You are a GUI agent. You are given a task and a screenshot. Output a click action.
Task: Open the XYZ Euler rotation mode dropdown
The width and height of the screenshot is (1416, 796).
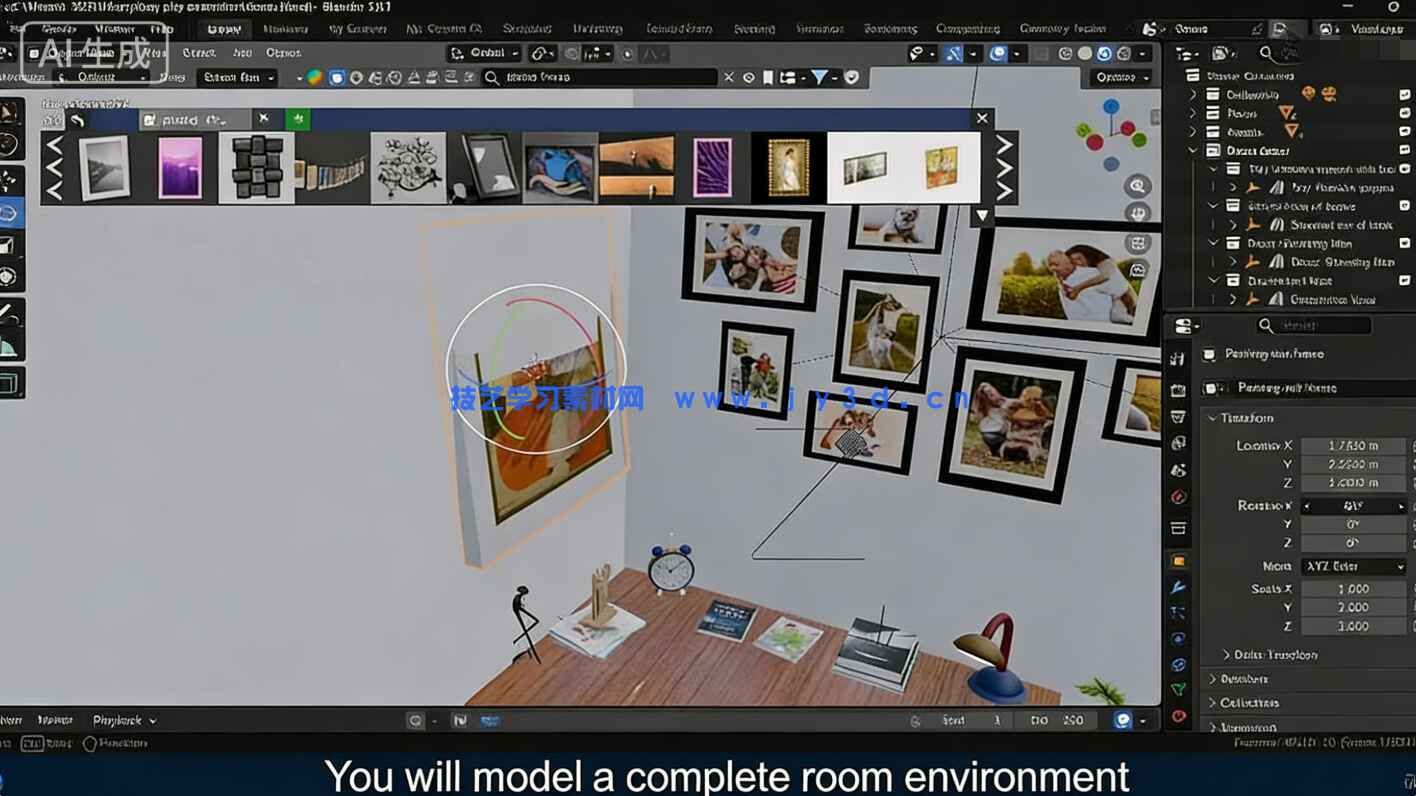1352,566
